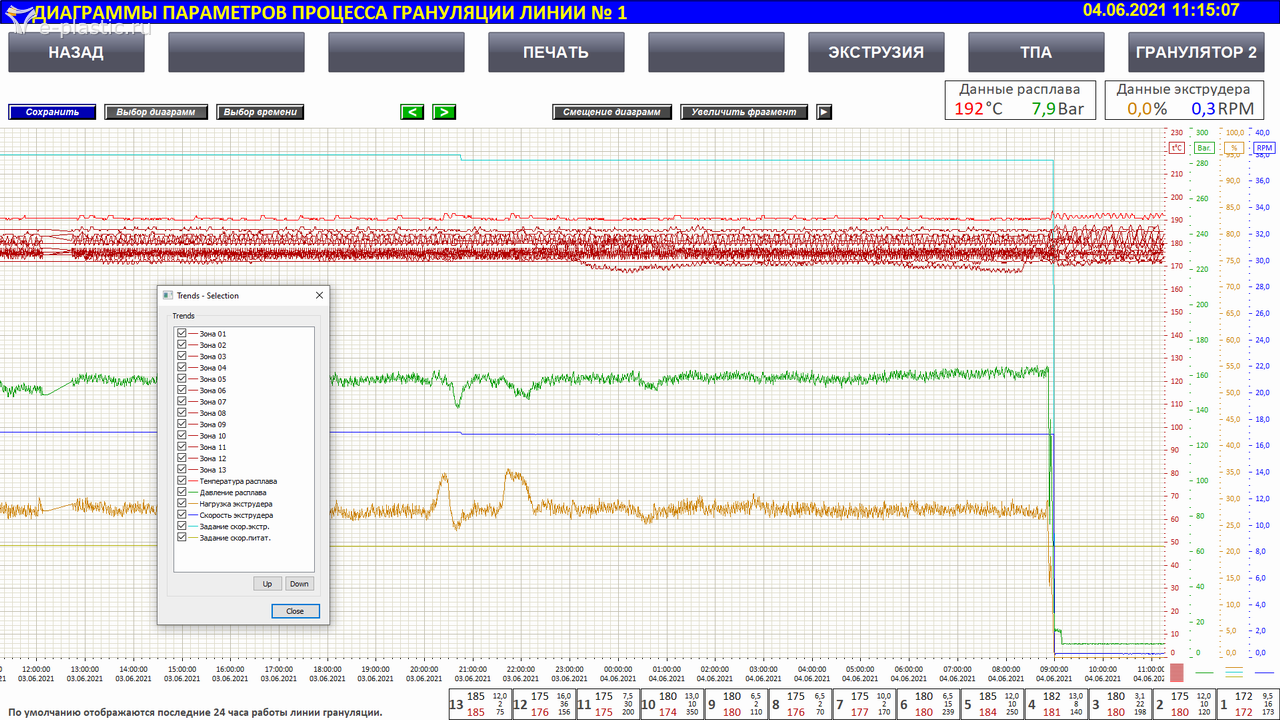Click the blue RPM axis label
This screenshot has width=1280, height=720.
pos(1265,147)
